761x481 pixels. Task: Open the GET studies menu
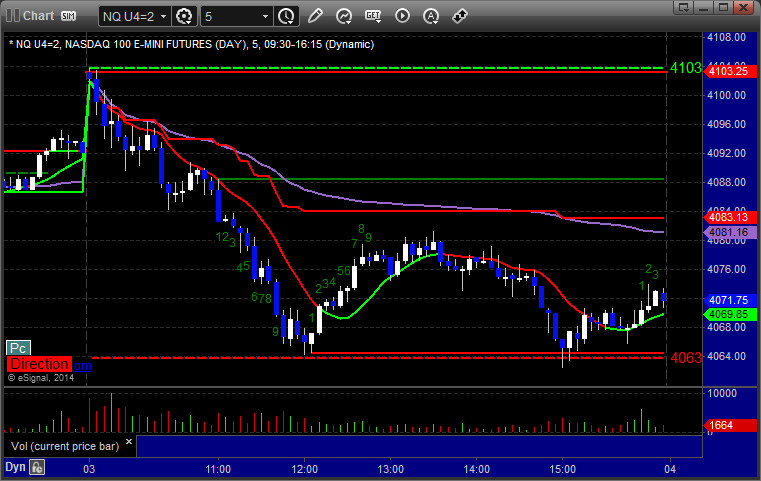click(x=373, y=16)
